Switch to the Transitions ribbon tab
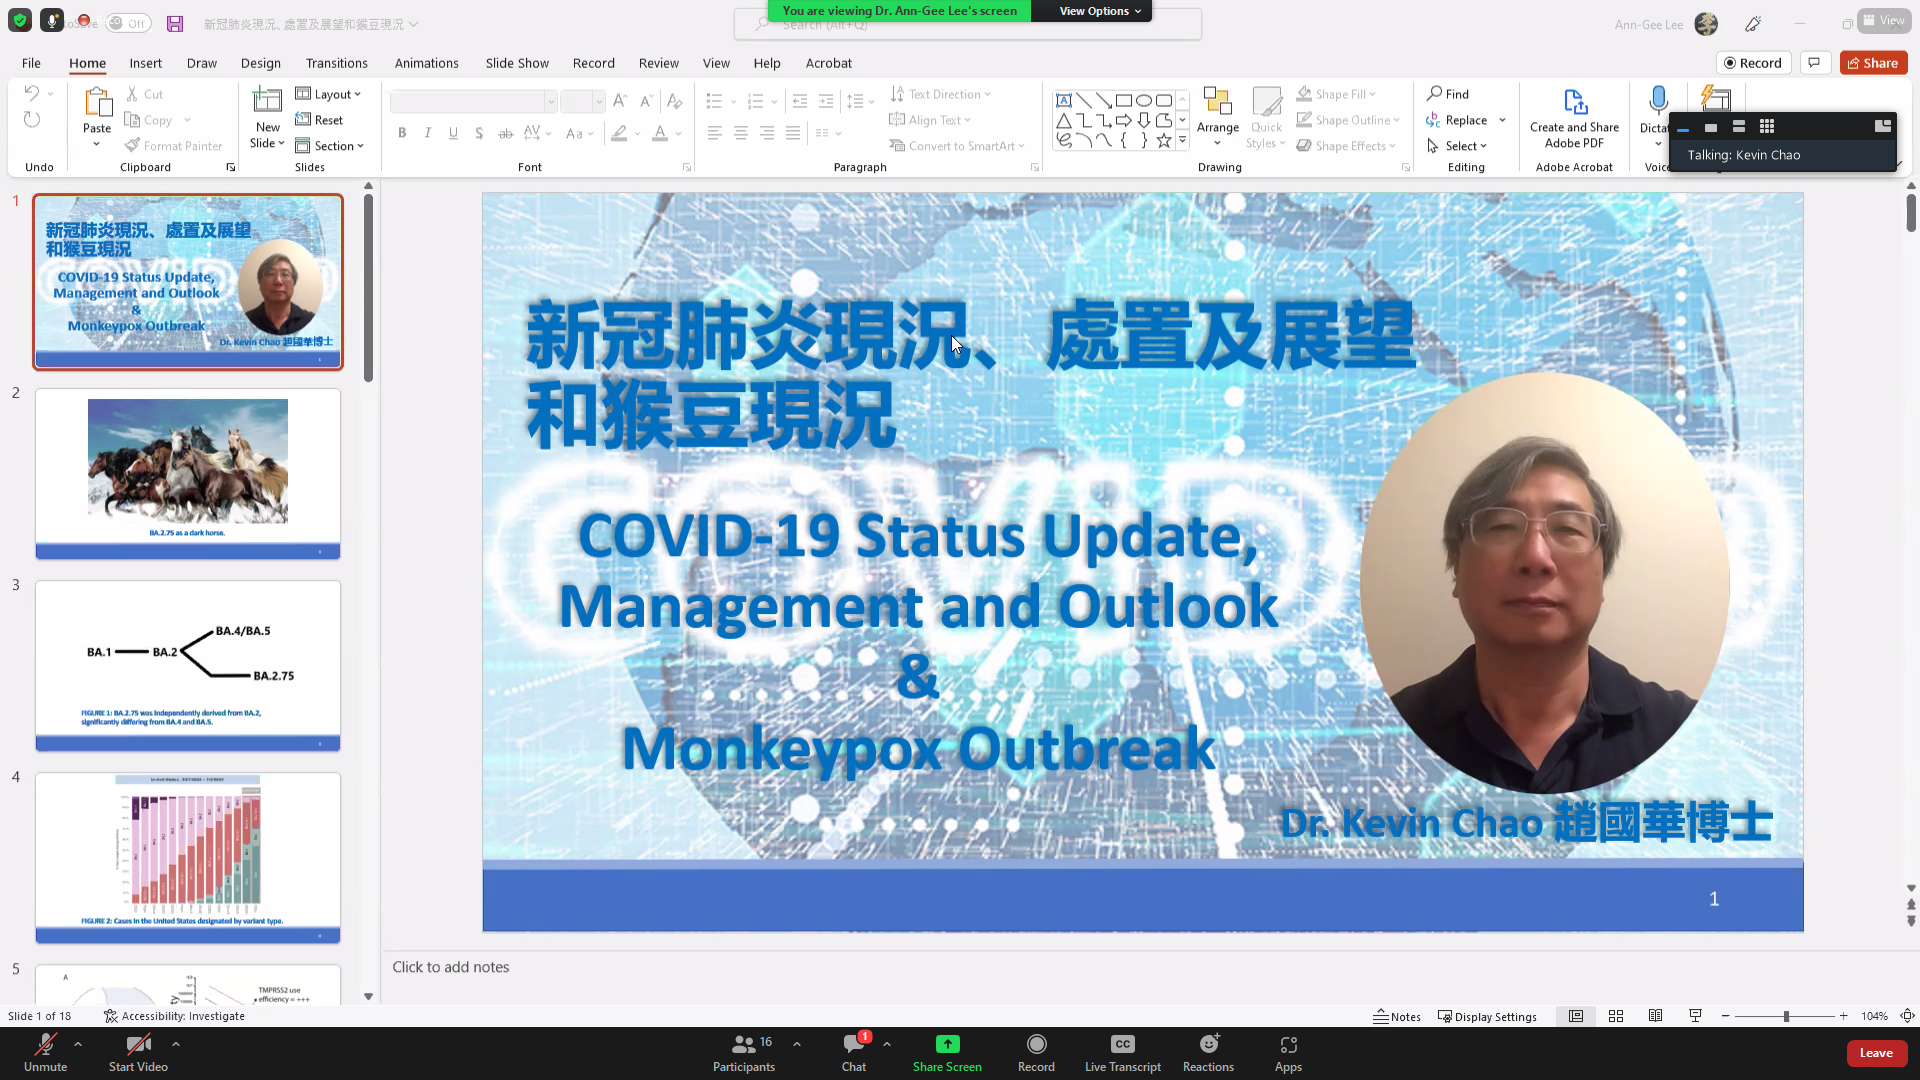 (336, 63)
